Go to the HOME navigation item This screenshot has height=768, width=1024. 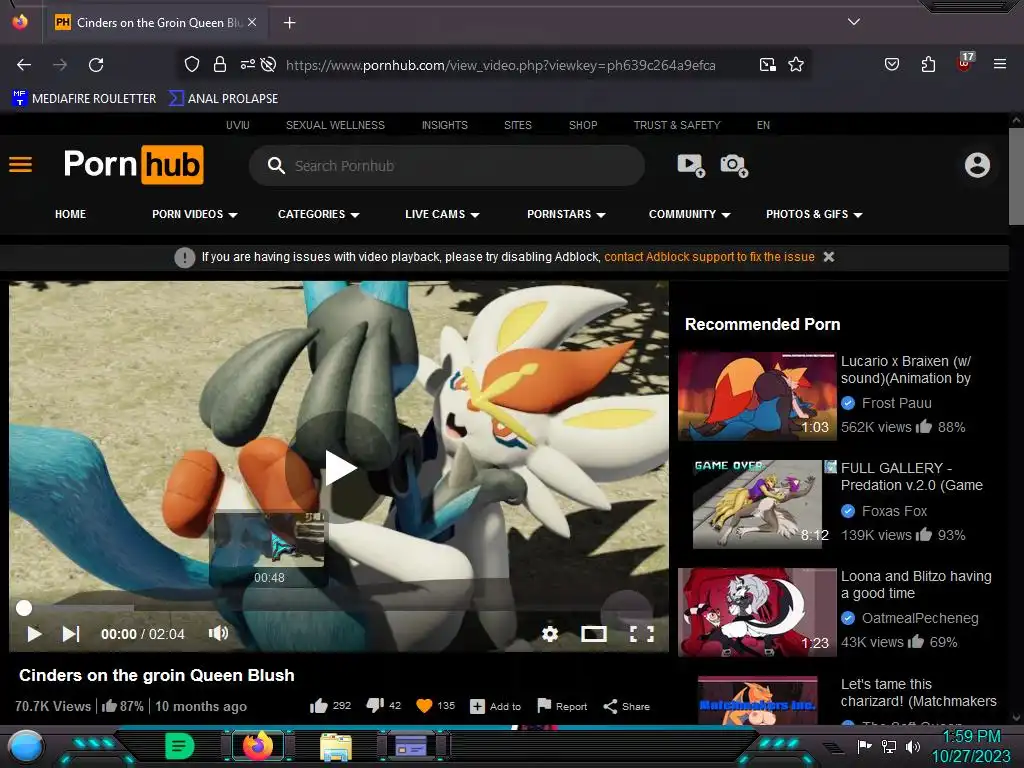(71, 214)
